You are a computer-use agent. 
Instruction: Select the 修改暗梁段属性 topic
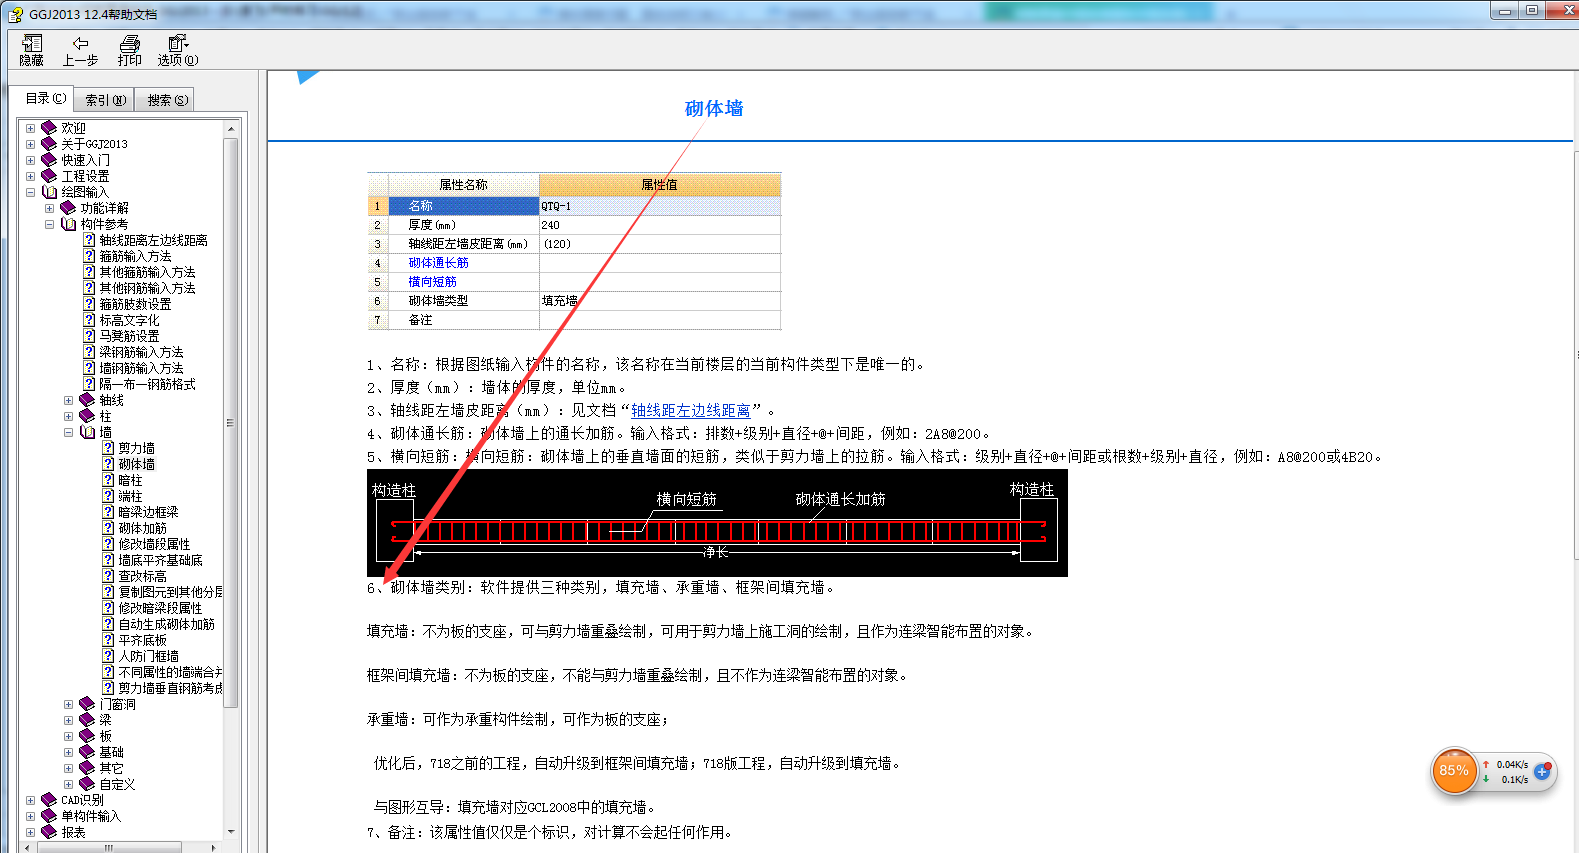160,608
